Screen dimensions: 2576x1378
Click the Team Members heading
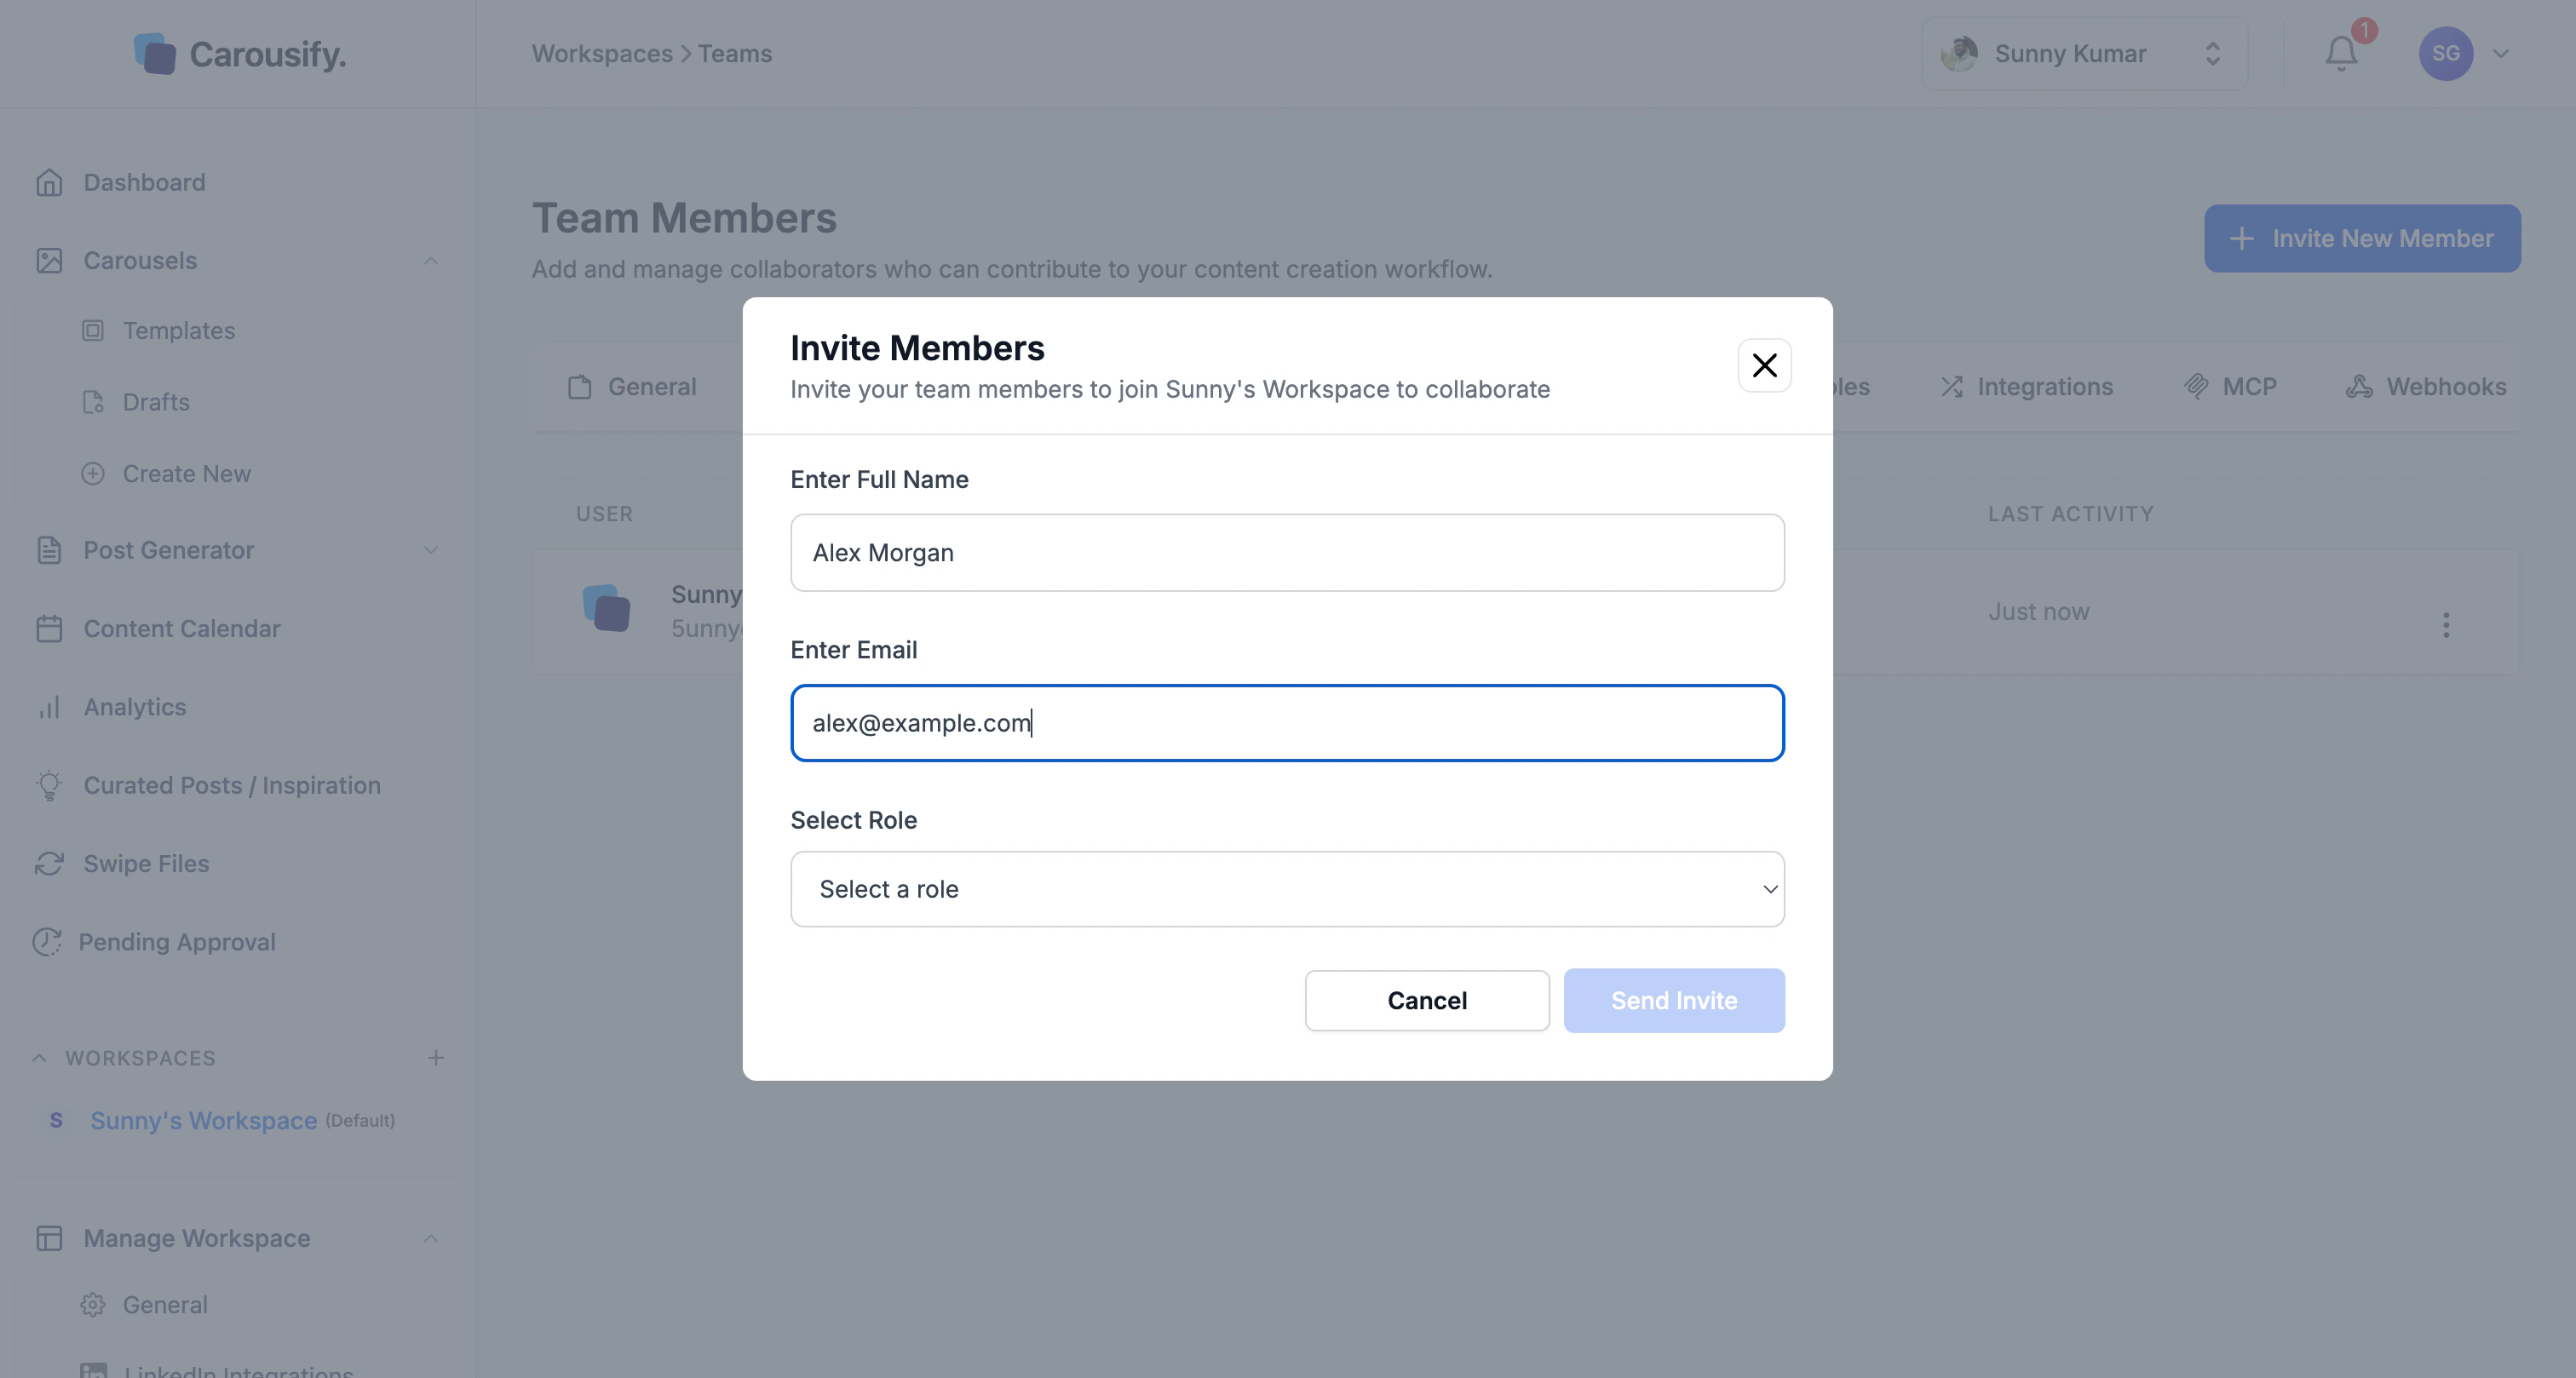point(684,218)
